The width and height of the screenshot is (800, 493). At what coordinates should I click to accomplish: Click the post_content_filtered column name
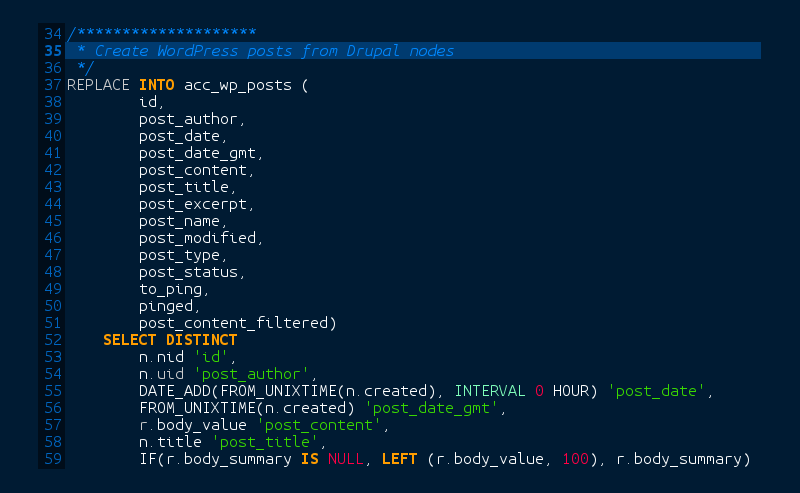point(234,323)
